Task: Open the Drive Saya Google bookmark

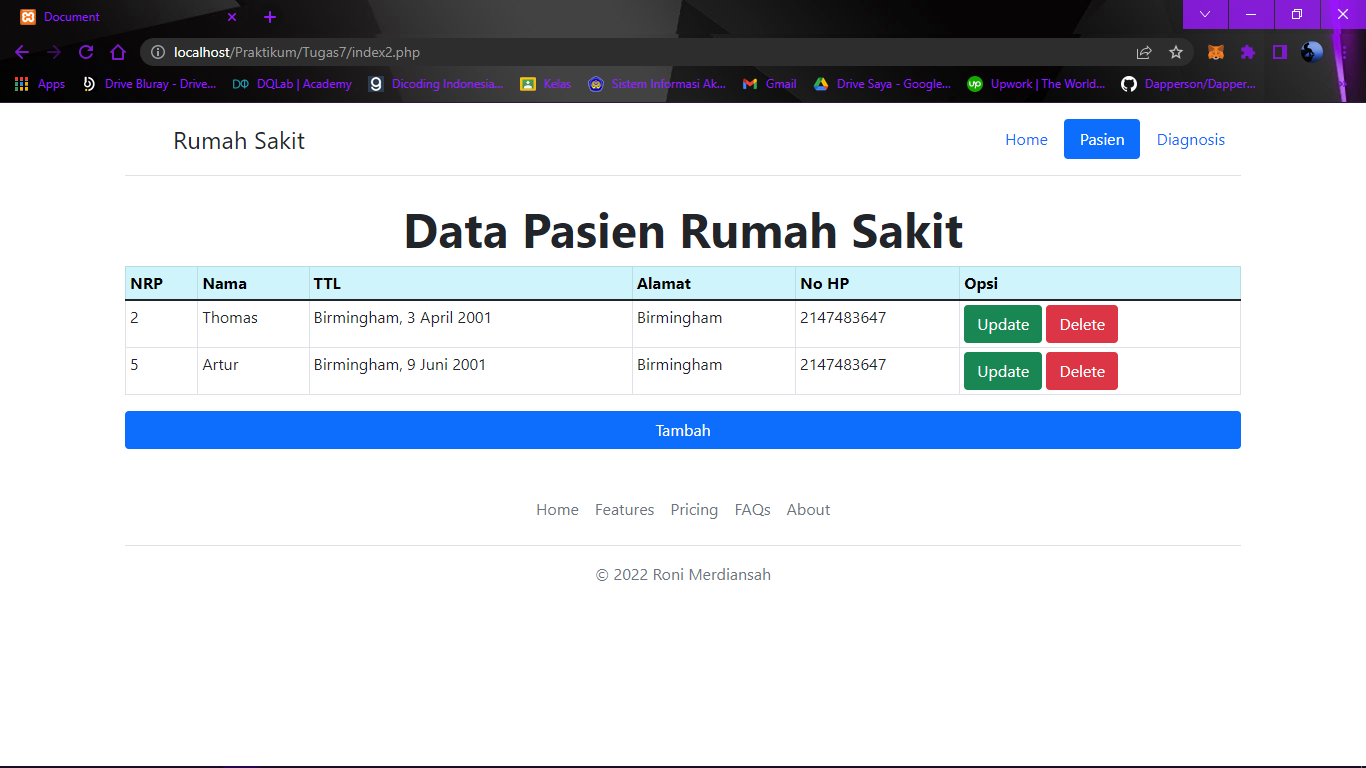Action: [x=882, y=84]
